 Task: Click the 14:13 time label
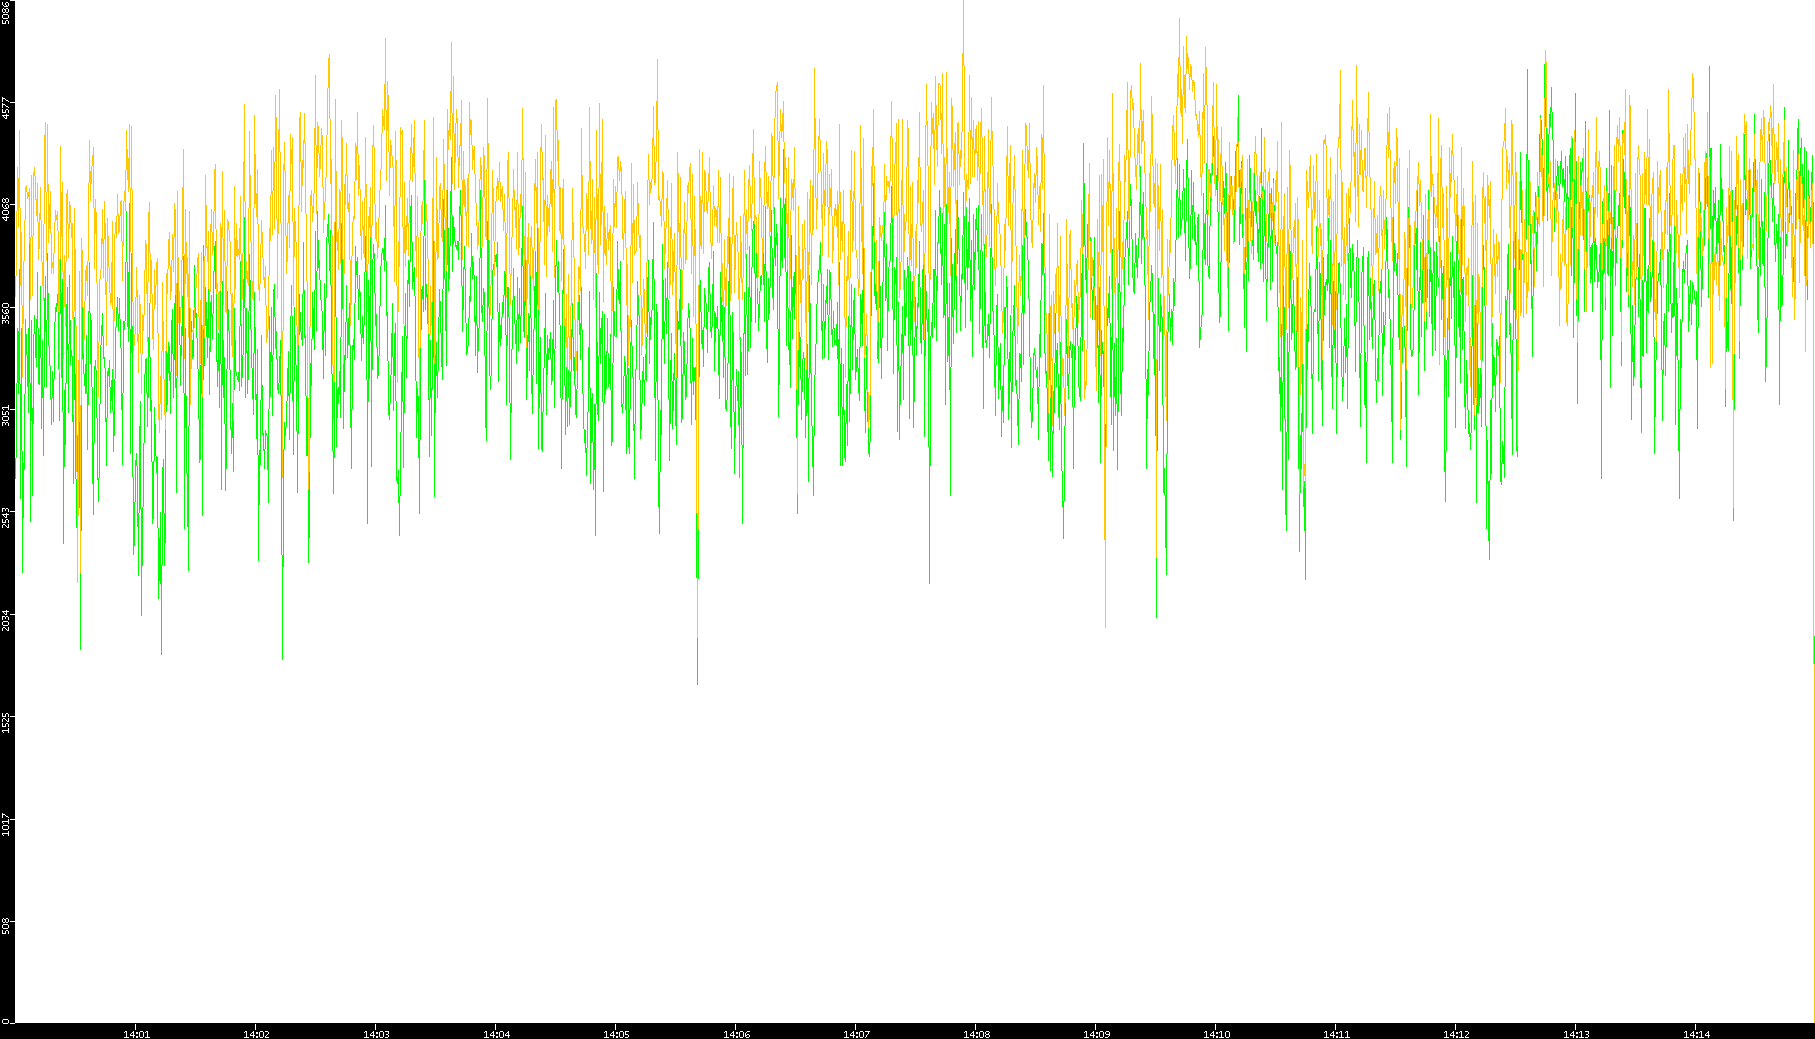pyautogui.click(x=1576, y=1034)
